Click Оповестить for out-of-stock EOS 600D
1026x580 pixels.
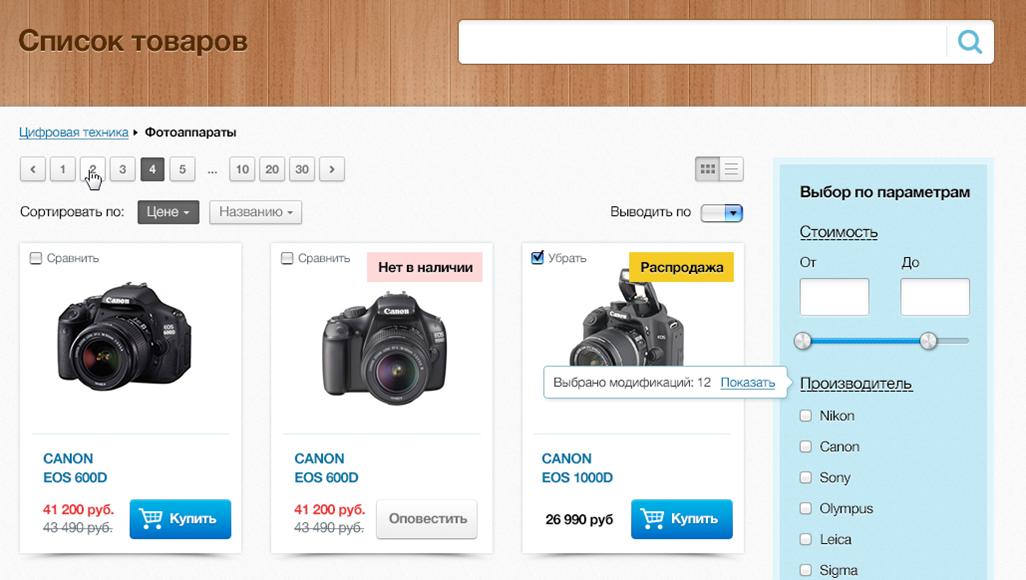[427, 519]
